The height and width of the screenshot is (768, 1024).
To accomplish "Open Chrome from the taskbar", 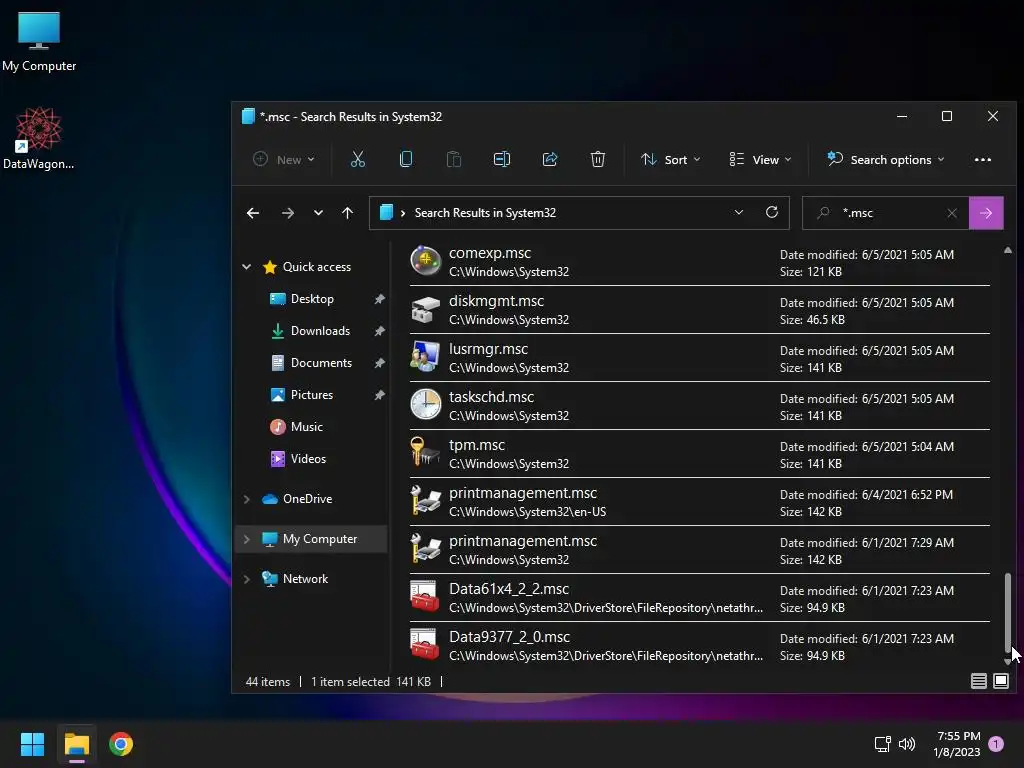I will pos(121,744).
